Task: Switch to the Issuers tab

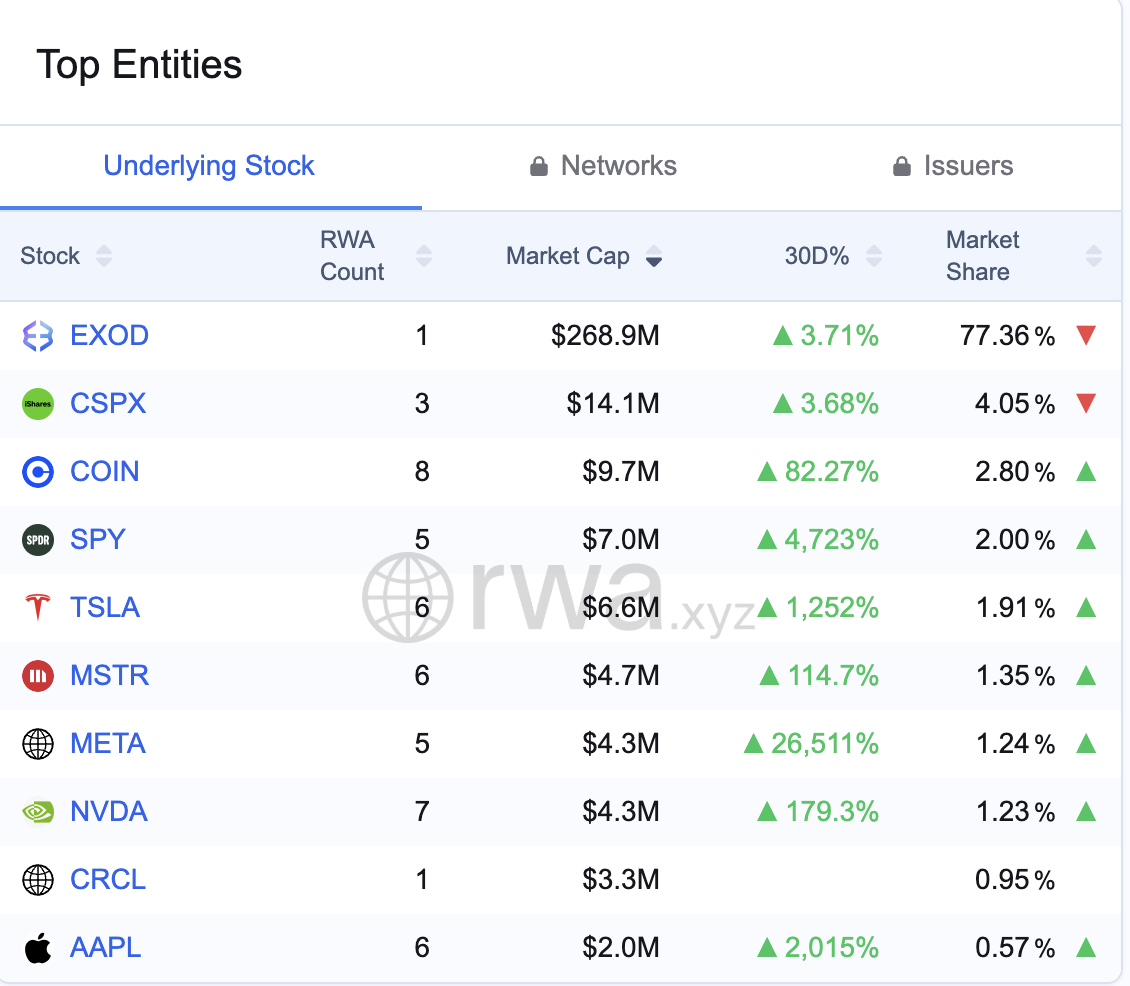Action: (x=953, y=166)
